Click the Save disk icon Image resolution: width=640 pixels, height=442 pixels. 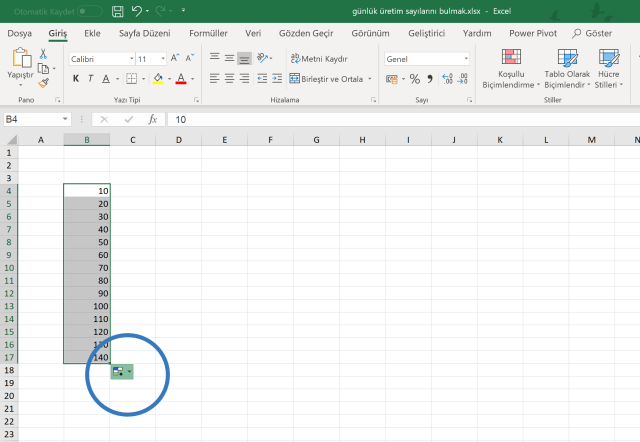point(118,11)
